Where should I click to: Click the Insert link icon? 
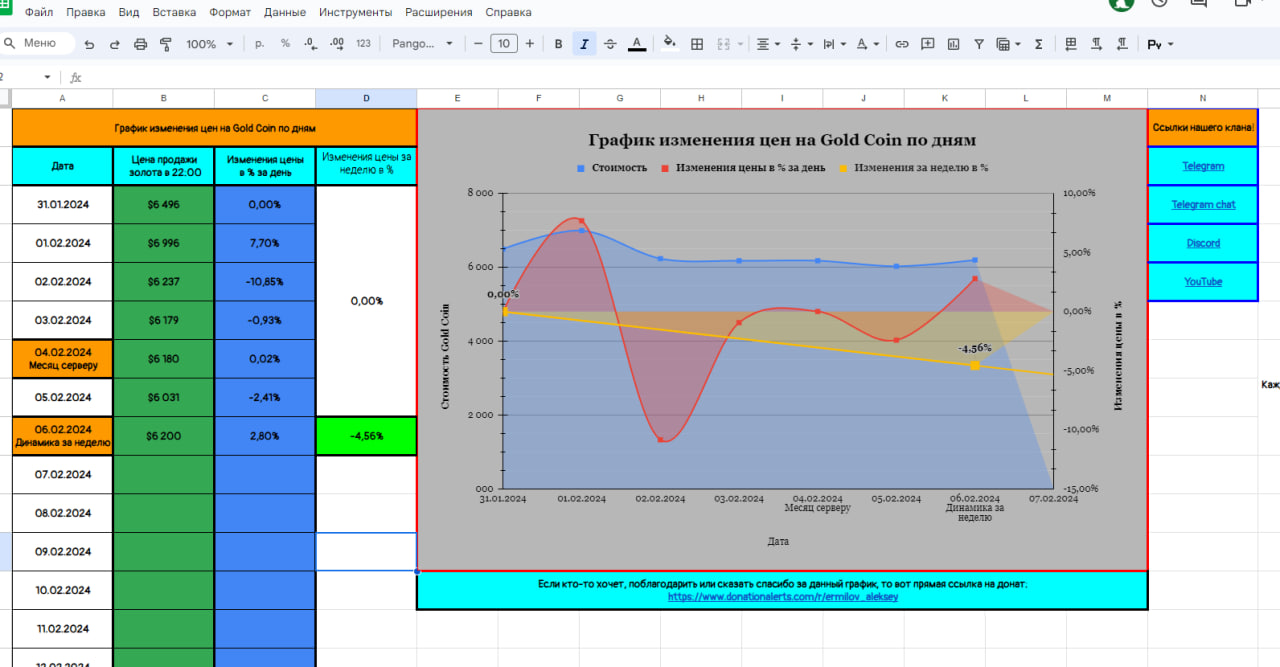[901, 44]
